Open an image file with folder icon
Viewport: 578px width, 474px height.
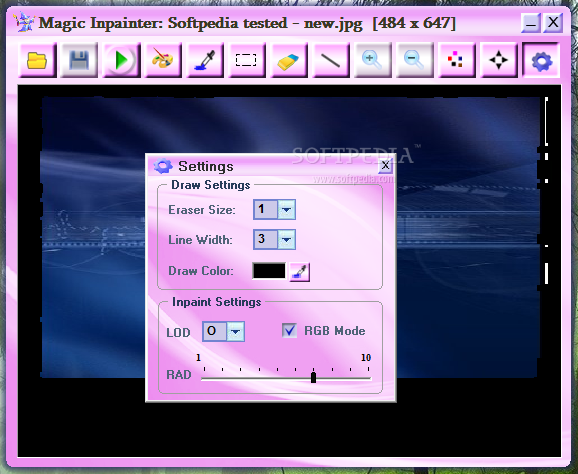pyautogui.click(x=37, y=60)
